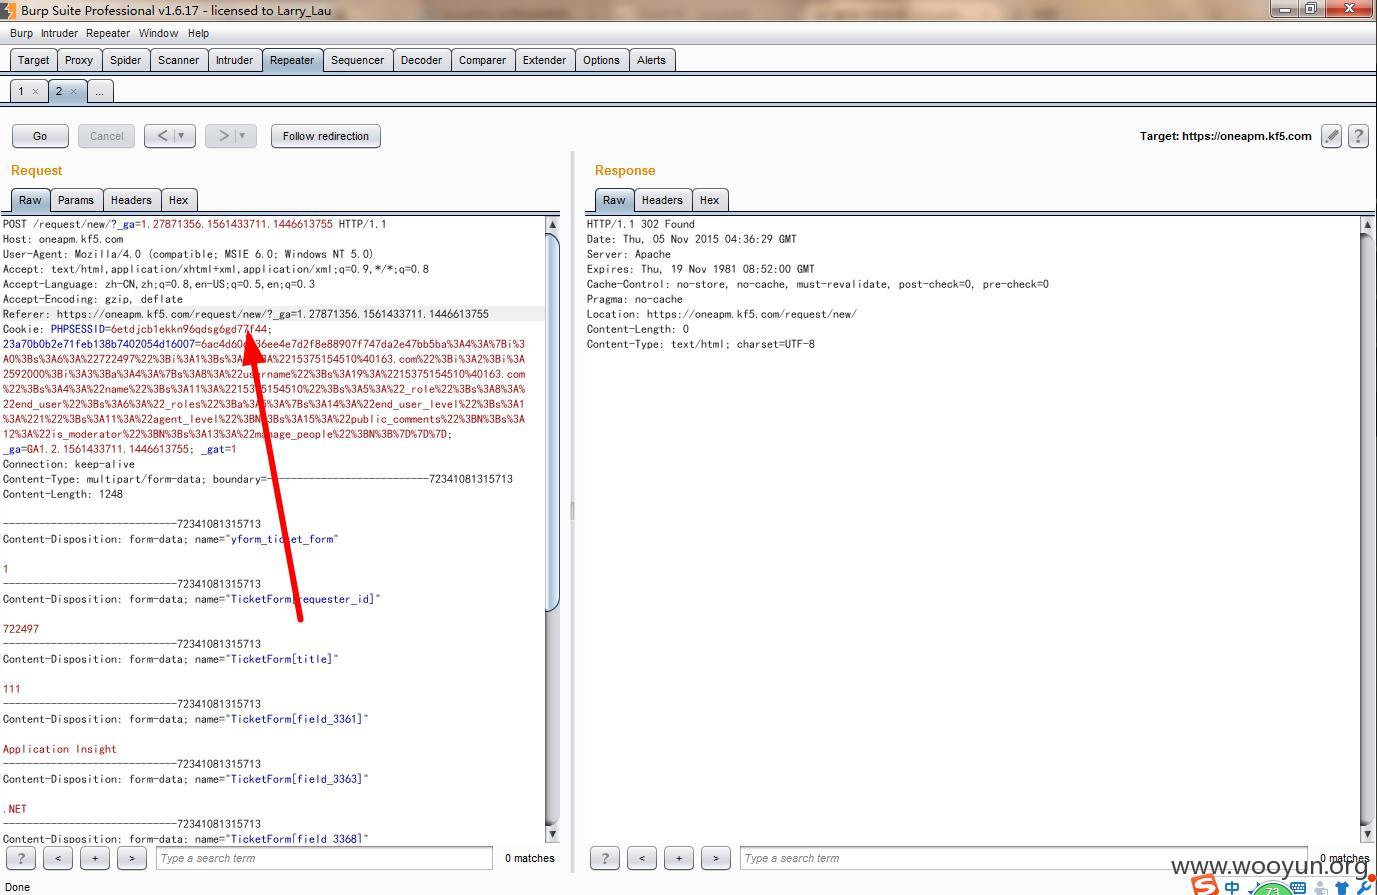
Task: Click the pencil edit target icon
Action: click(1331, 136)
